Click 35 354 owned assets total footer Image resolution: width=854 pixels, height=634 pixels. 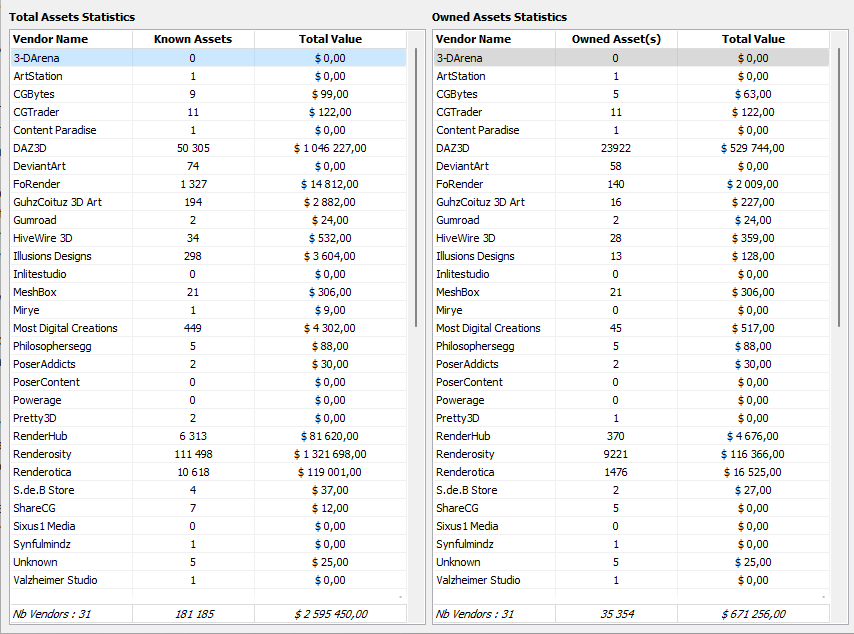pos(617,614)
